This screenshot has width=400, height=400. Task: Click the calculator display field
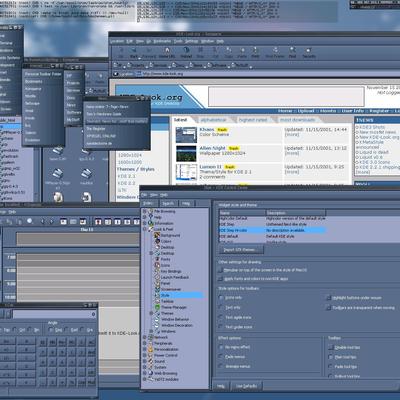[x=55, y=314]
